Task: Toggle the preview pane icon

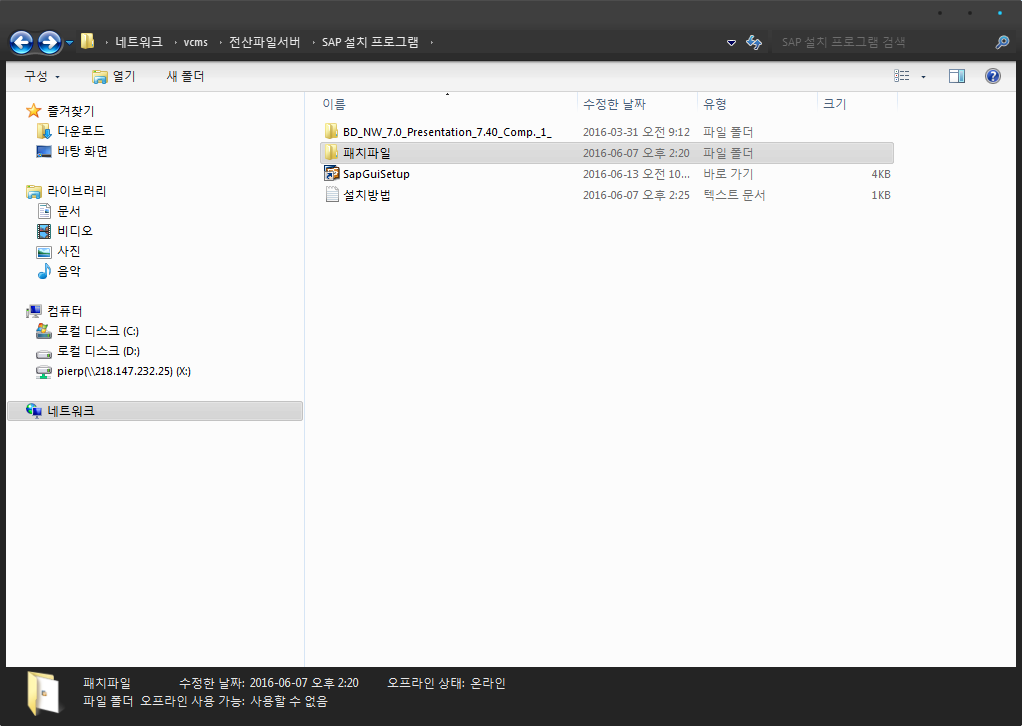Action: click(956, 76)
